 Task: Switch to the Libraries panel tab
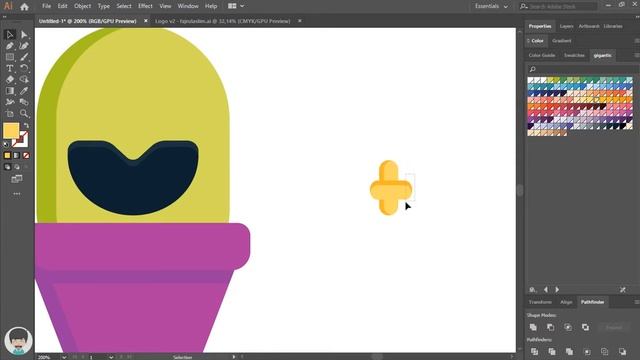point(613,26)
